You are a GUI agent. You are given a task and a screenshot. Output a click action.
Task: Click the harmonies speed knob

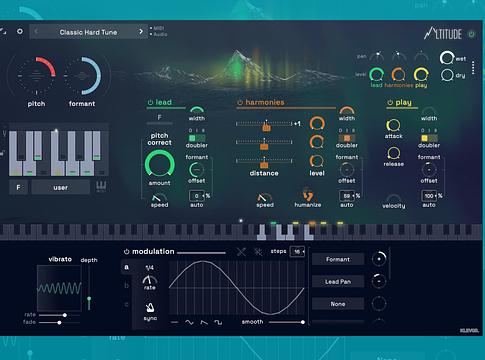(x=265, y=197)
